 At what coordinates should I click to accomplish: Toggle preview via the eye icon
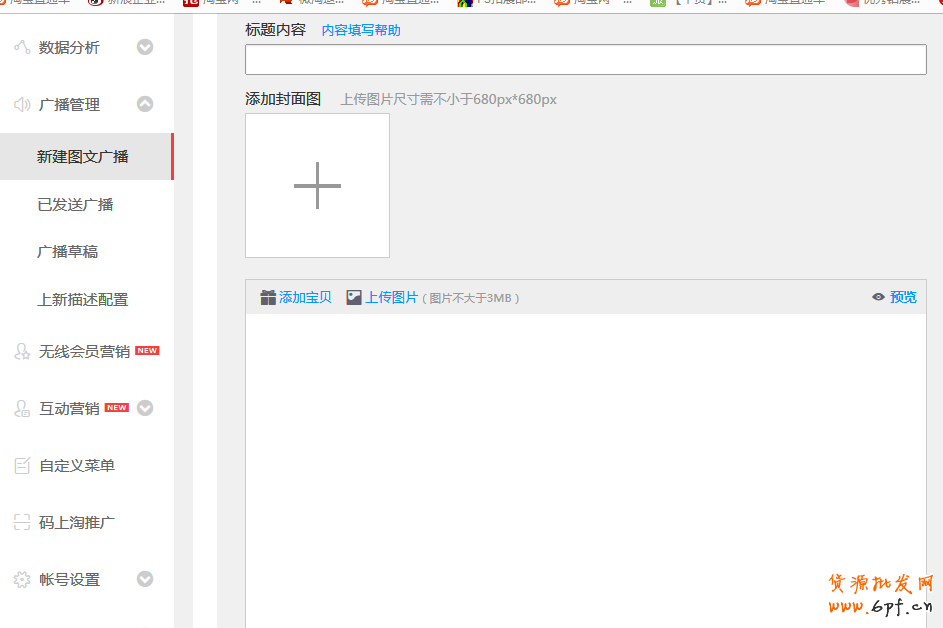tap(878, 297)
